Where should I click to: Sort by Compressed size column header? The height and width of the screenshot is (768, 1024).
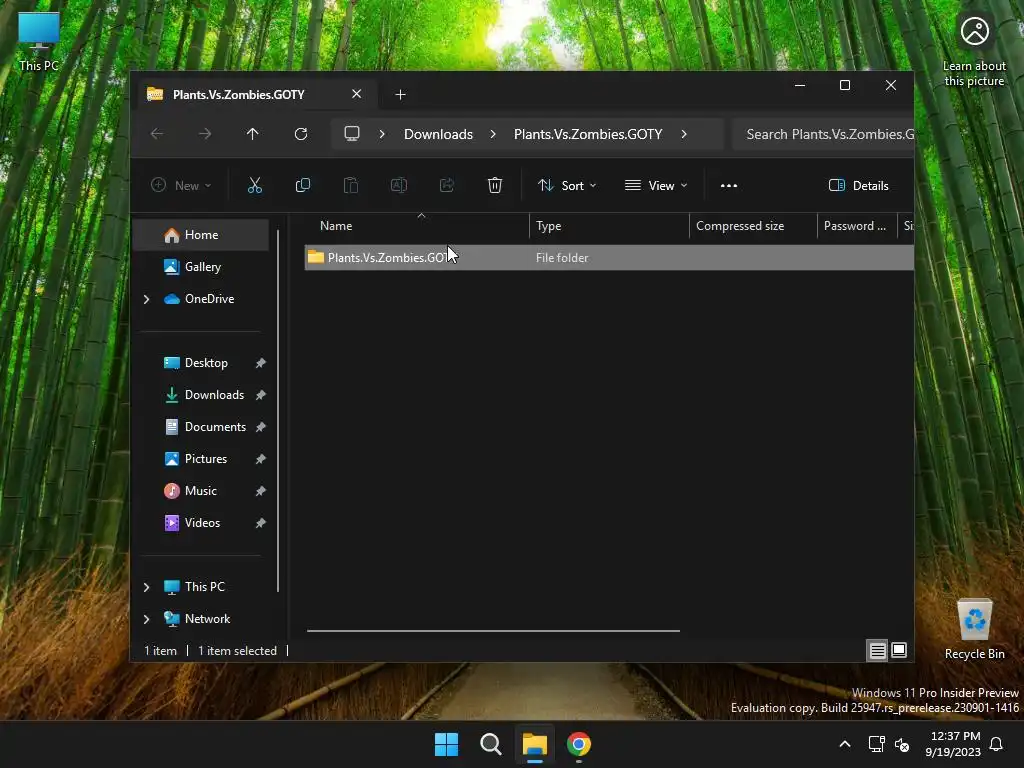(753, 226)
